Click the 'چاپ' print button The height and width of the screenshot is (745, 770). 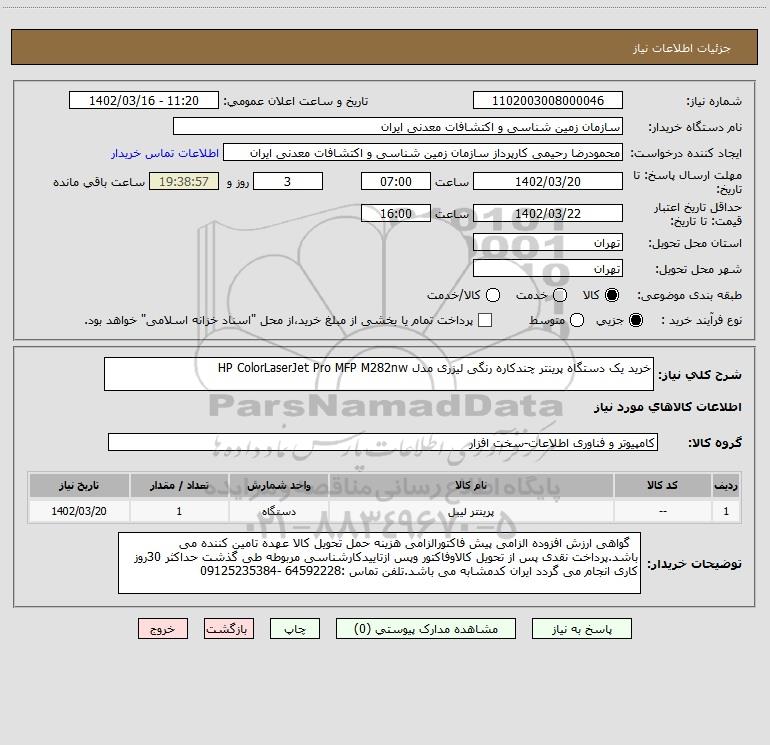point(295,629)
